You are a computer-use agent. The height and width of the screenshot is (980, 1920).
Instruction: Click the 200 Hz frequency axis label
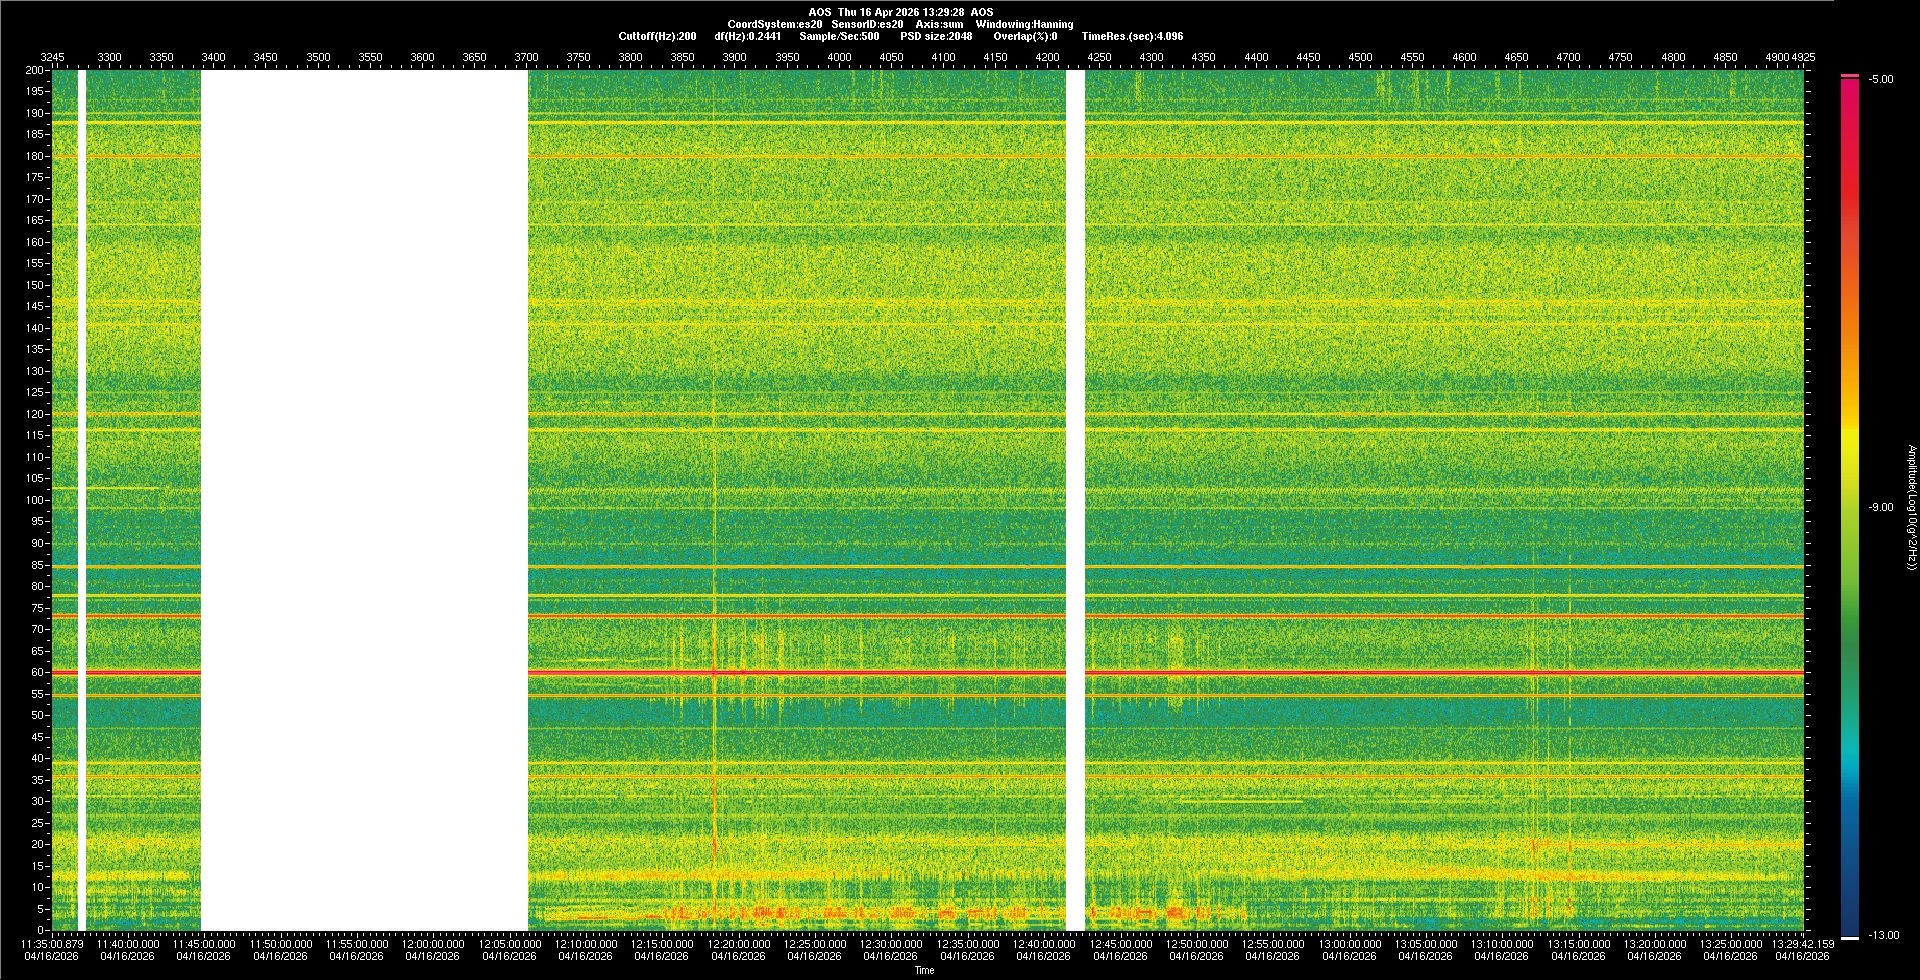coord(34,70)
